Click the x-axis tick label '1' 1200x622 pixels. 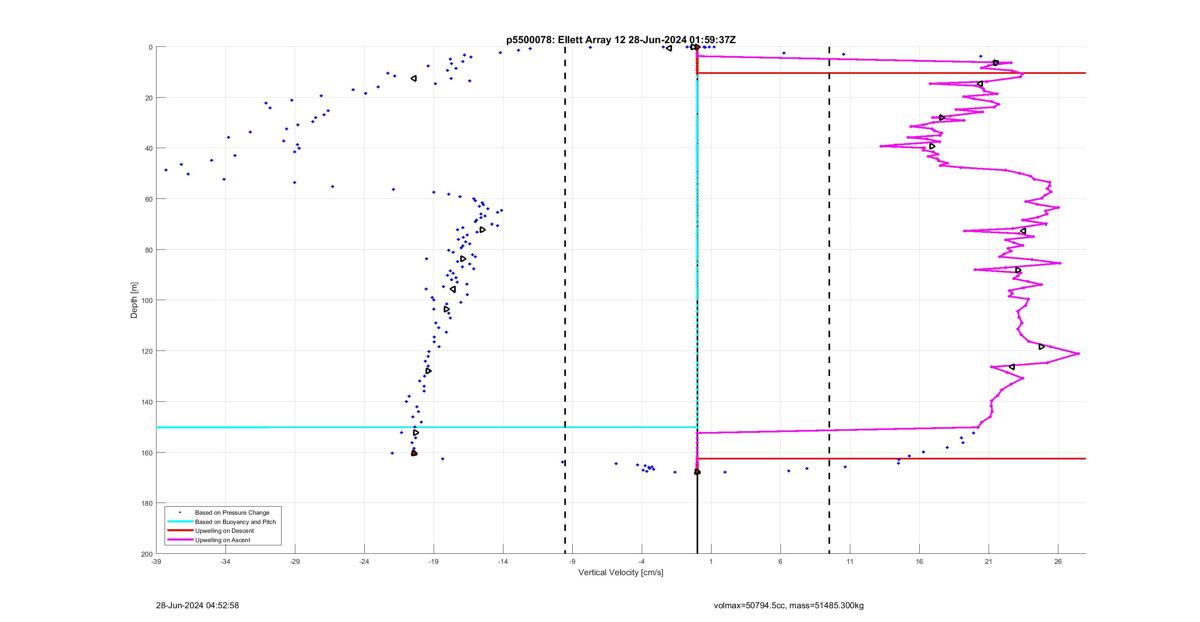pyautogui.click(x=711, y=562)
